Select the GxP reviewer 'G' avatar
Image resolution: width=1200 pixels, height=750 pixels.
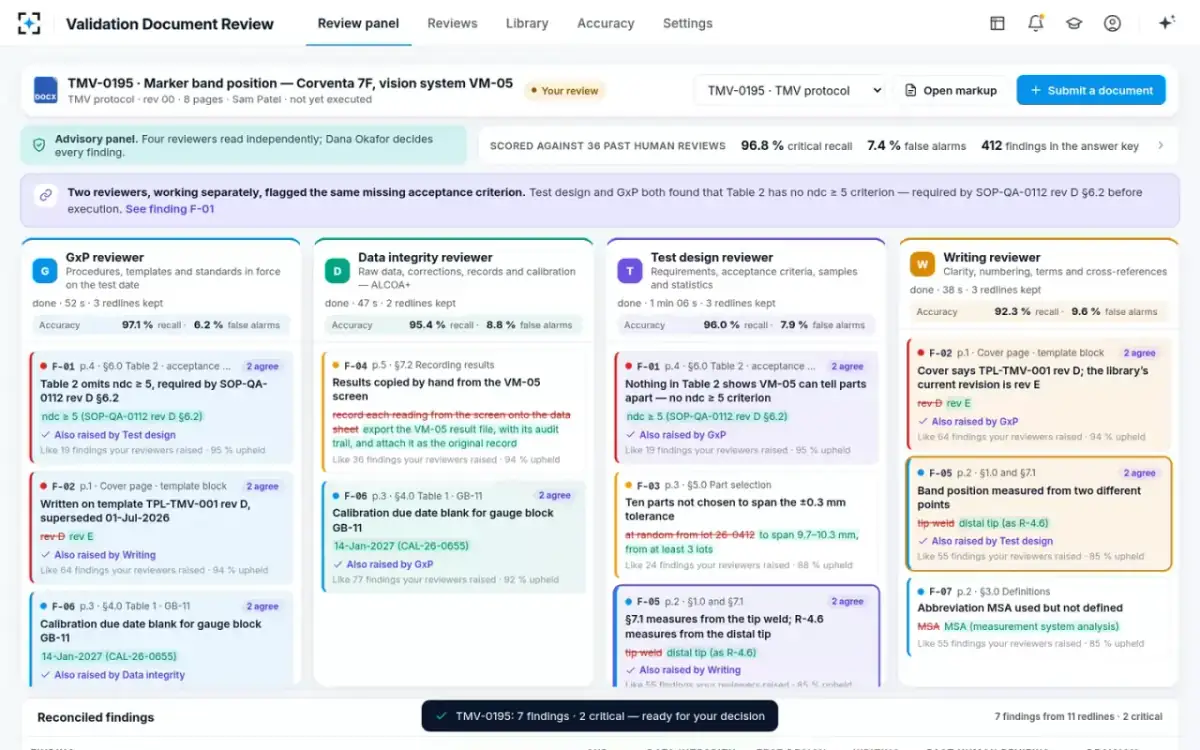[45, 270]
